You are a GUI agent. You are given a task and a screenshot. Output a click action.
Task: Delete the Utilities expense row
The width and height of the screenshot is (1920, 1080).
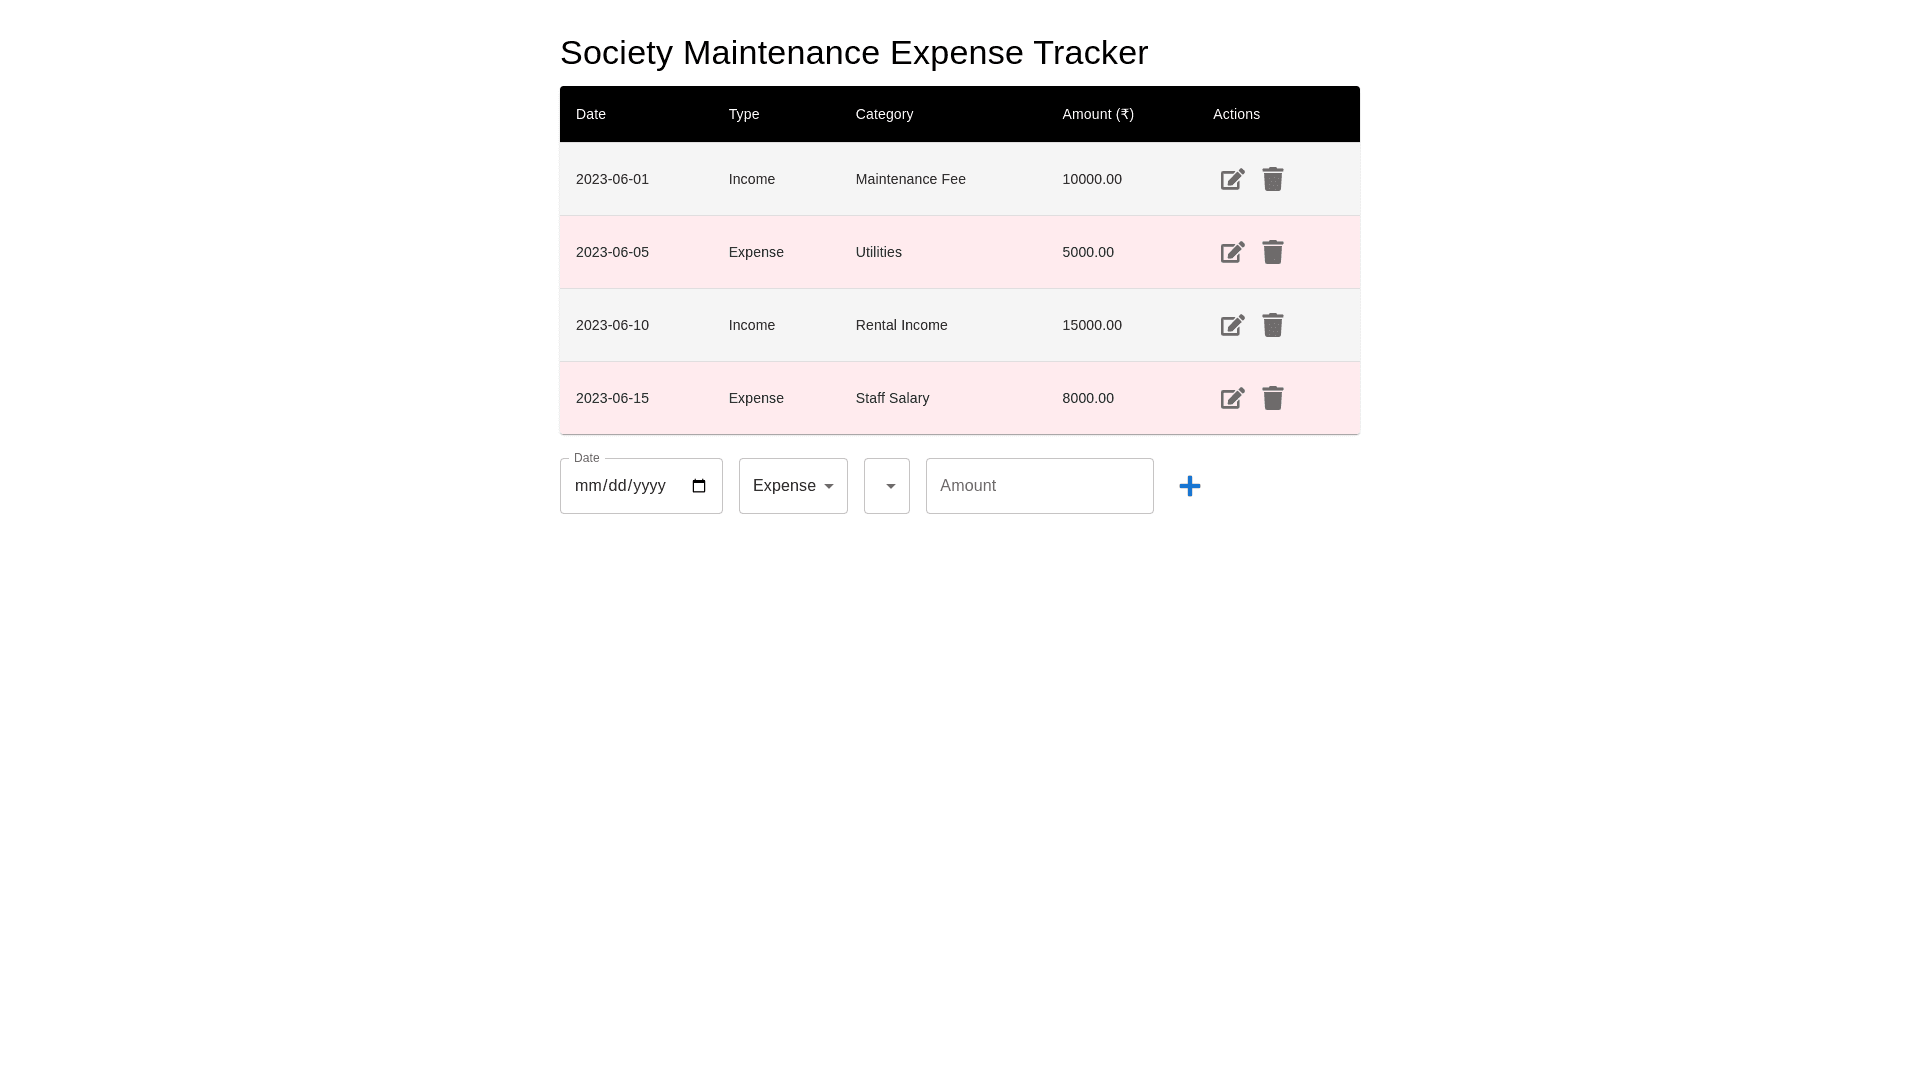[x=1272, y=252]
